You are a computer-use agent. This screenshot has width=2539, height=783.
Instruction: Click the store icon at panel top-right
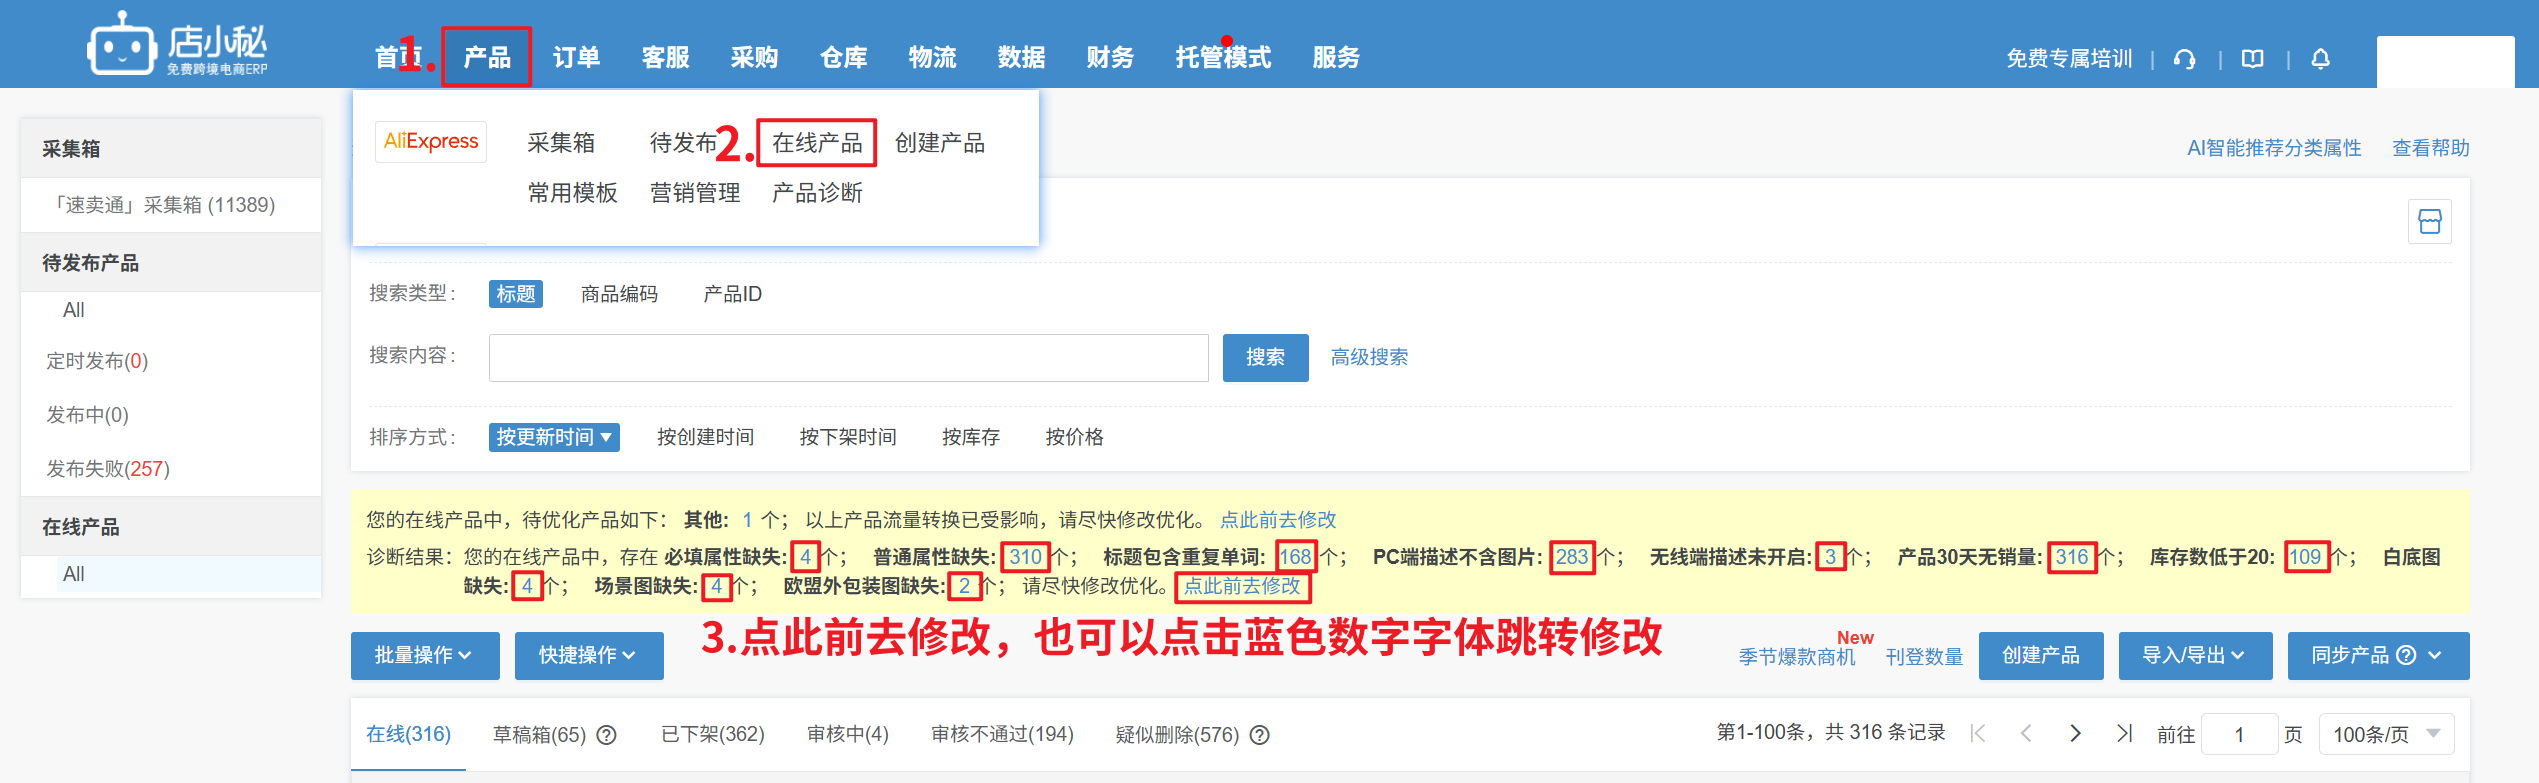pyautogui.click(x=2429, y=221)
